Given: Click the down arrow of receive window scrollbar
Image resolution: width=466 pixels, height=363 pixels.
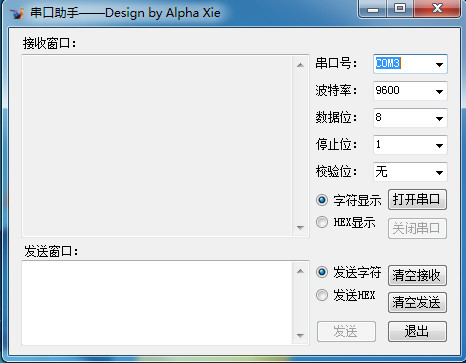Looking at the screenshot, I should coord(300,228).
